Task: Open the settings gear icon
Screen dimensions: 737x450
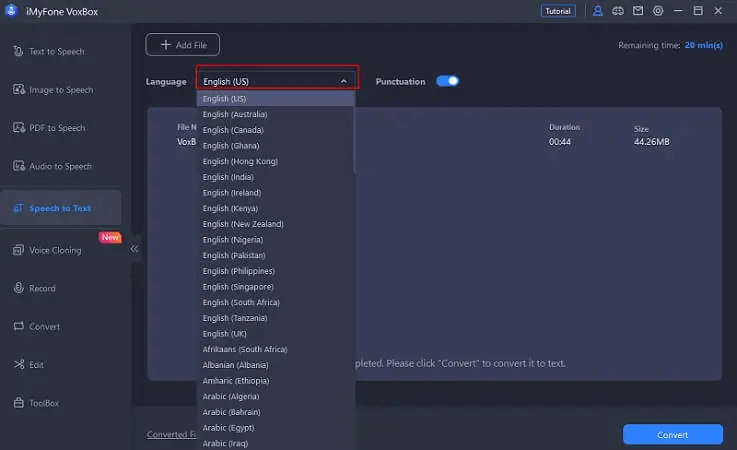Action: tap(658, 11)
